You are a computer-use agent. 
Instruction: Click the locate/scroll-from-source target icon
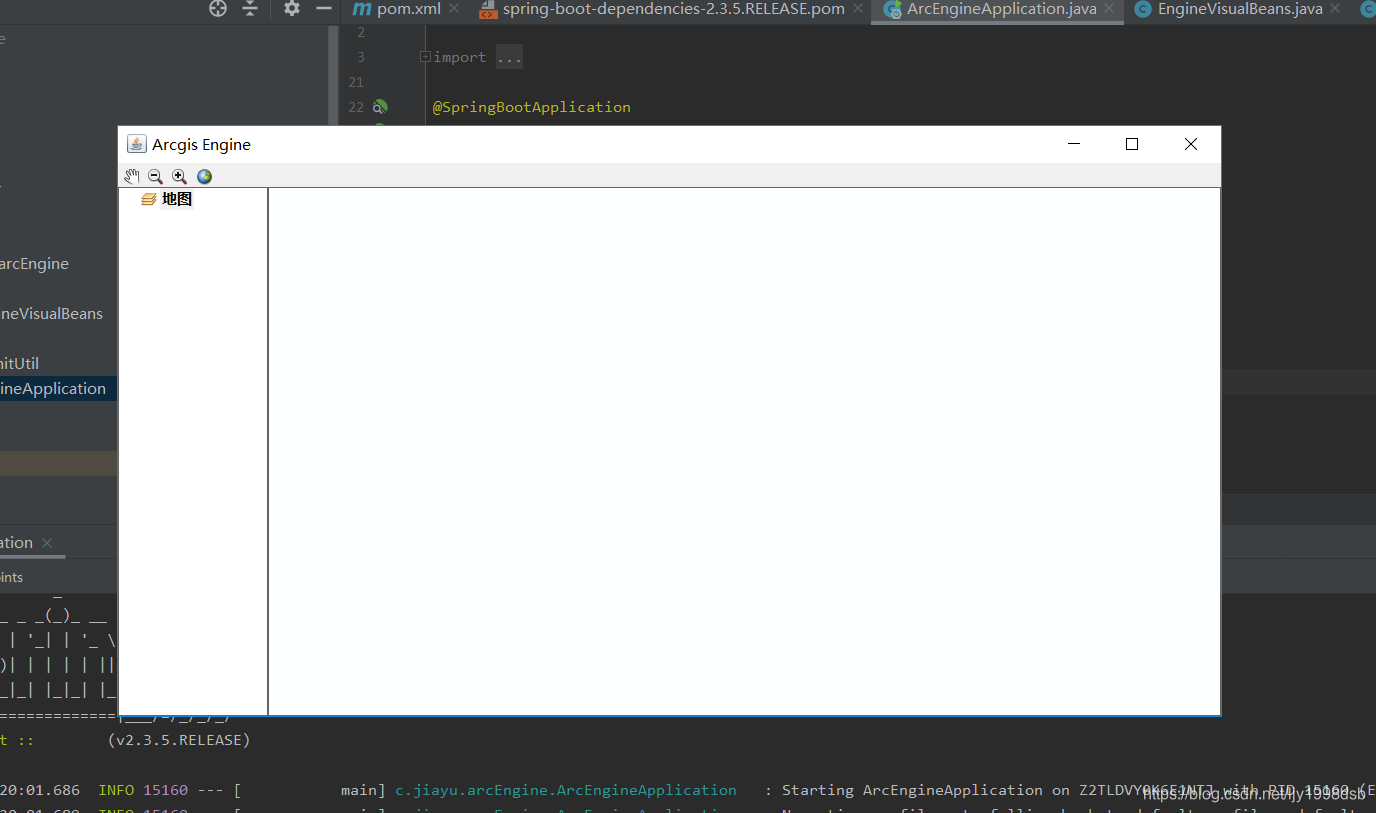218,8
